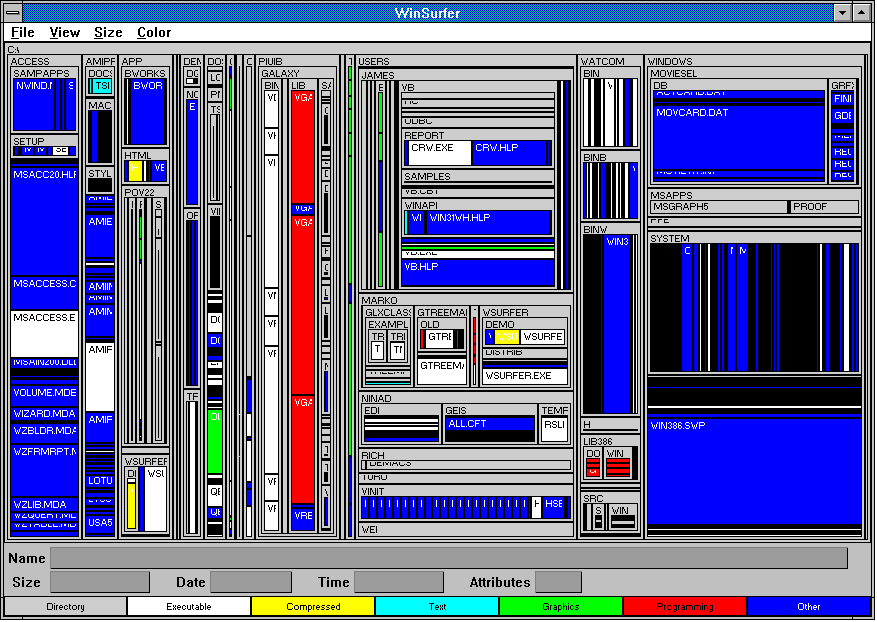Click the Date field
Viewport: 877px width, 622px height.
coord(251,582)
